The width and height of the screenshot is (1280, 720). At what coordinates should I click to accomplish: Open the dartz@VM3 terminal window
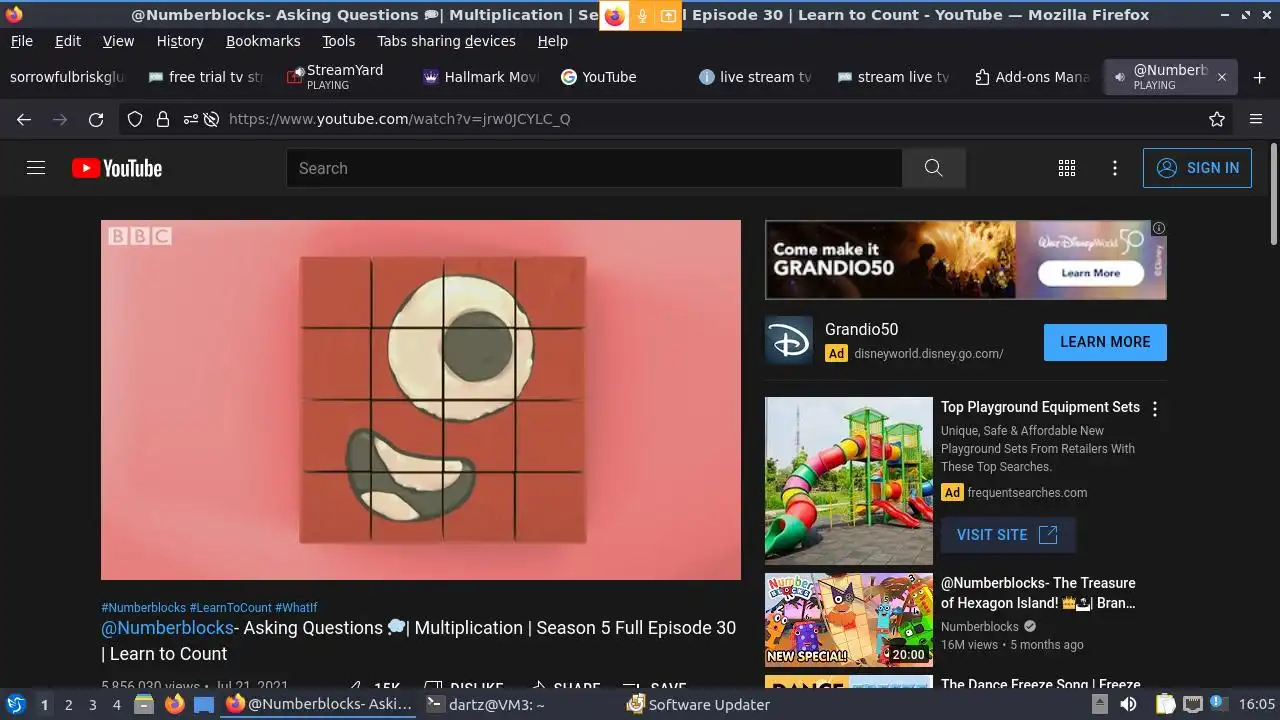485,705
